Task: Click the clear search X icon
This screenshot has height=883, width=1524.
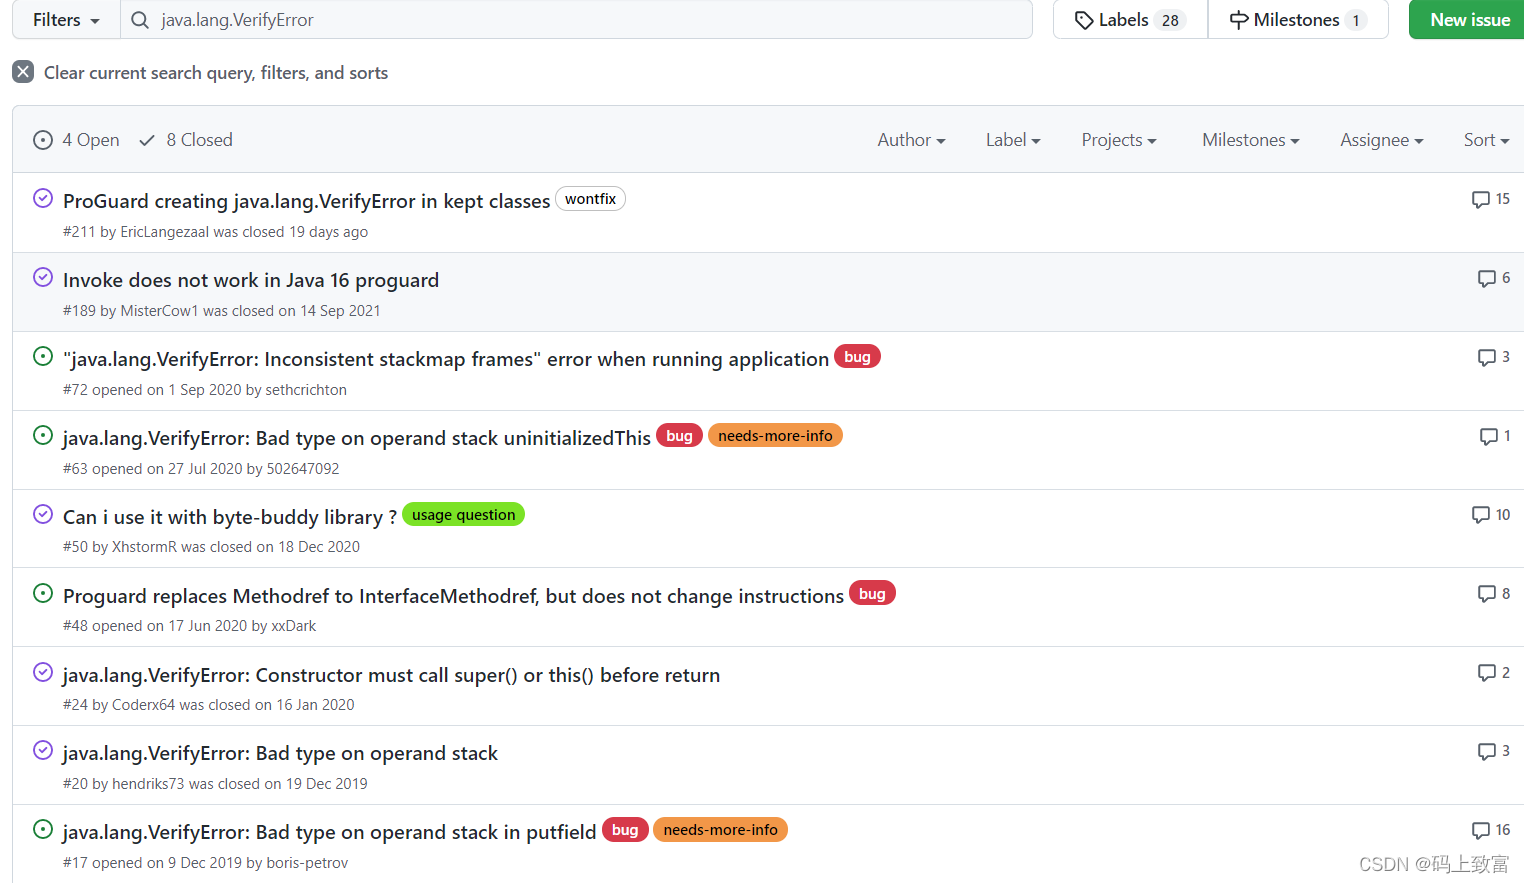Action: [x=23, y=72]
